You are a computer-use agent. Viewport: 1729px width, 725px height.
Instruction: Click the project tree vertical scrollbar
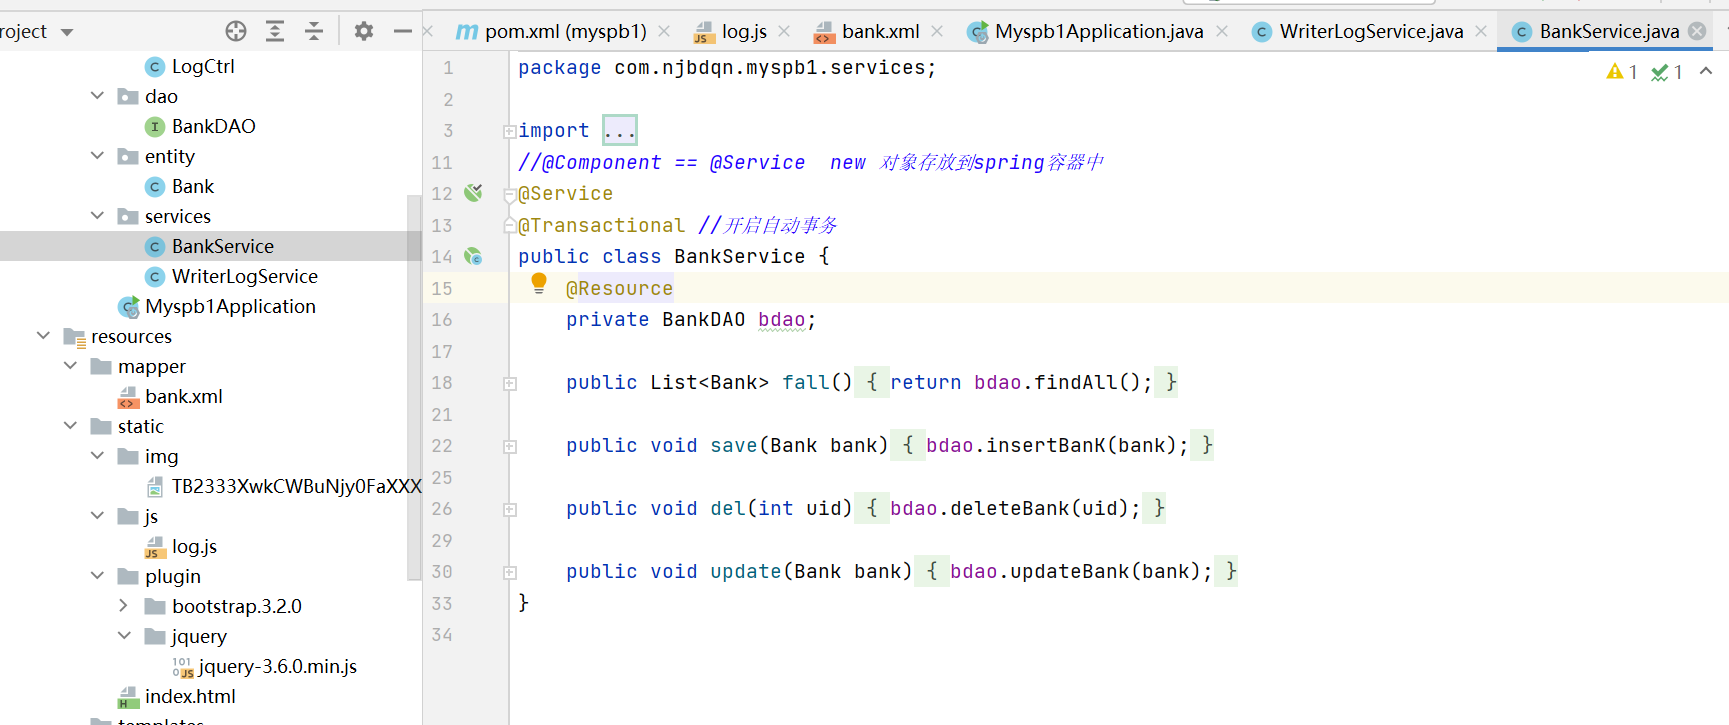tap(414, 388)
